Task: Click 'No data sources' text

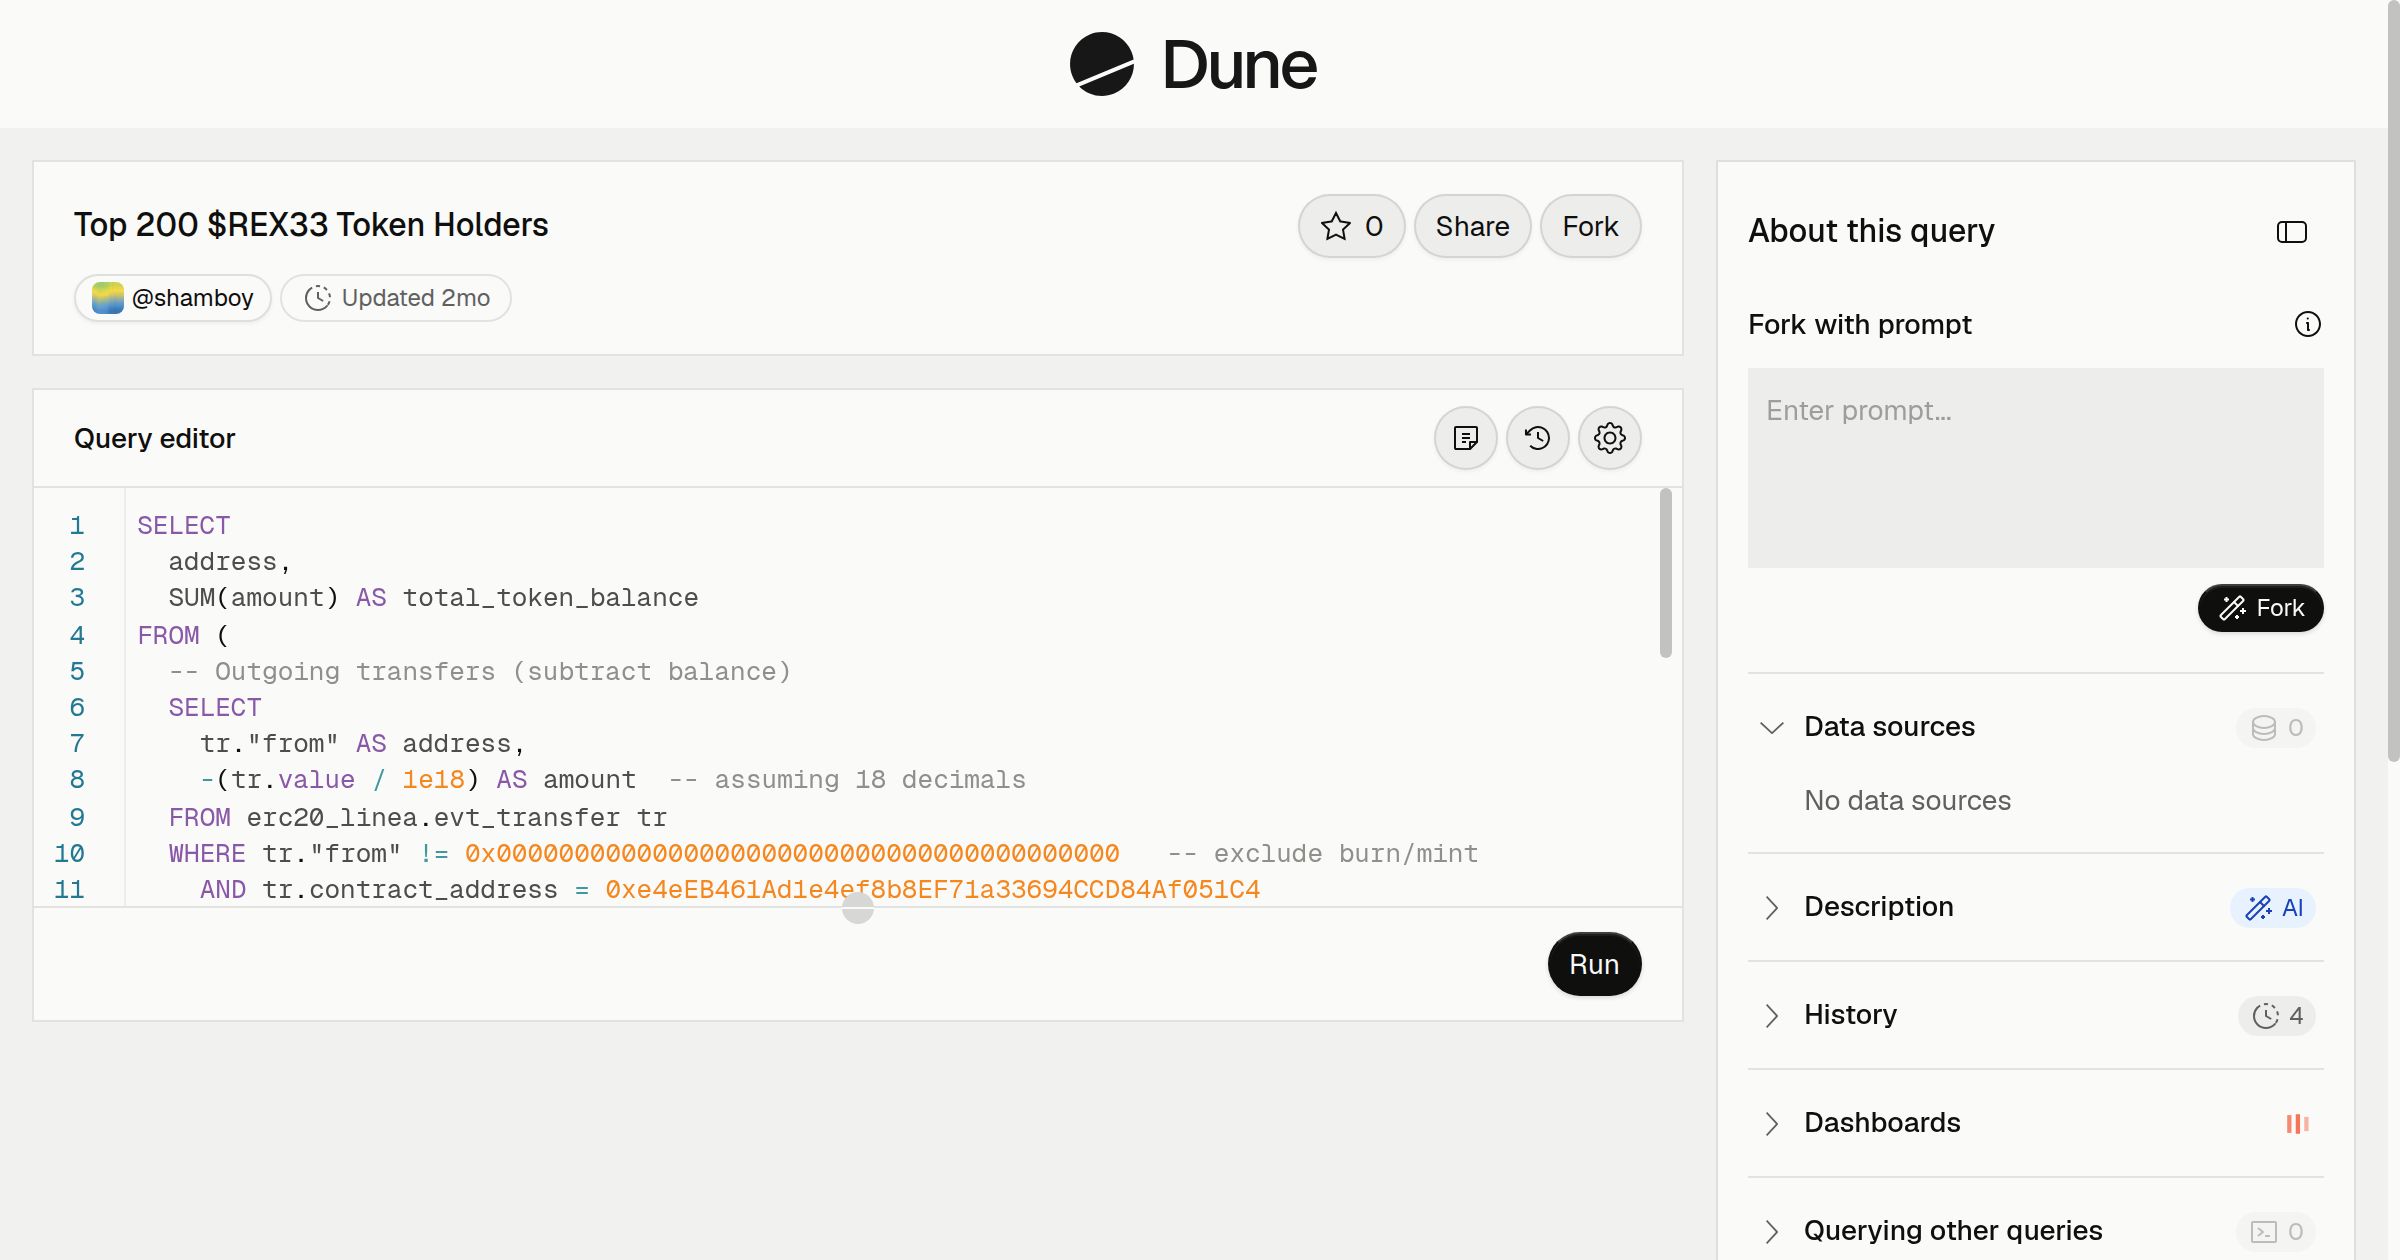Action: tap(1907, 800)
